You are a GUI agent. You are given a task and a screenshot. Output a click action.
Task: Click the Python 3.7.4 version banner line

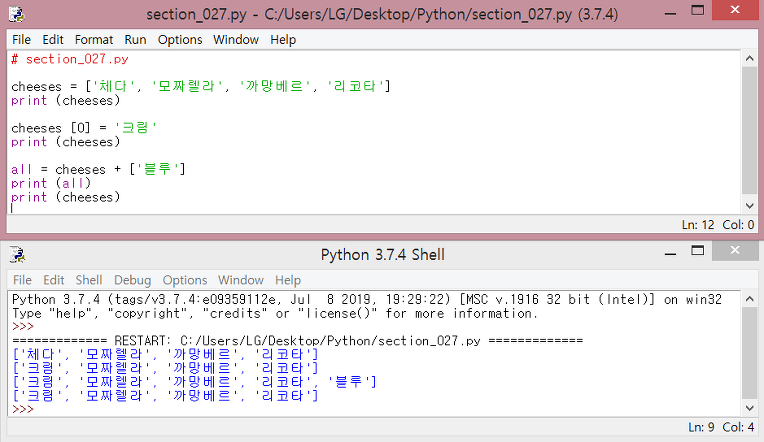click(x=367, y=299)
